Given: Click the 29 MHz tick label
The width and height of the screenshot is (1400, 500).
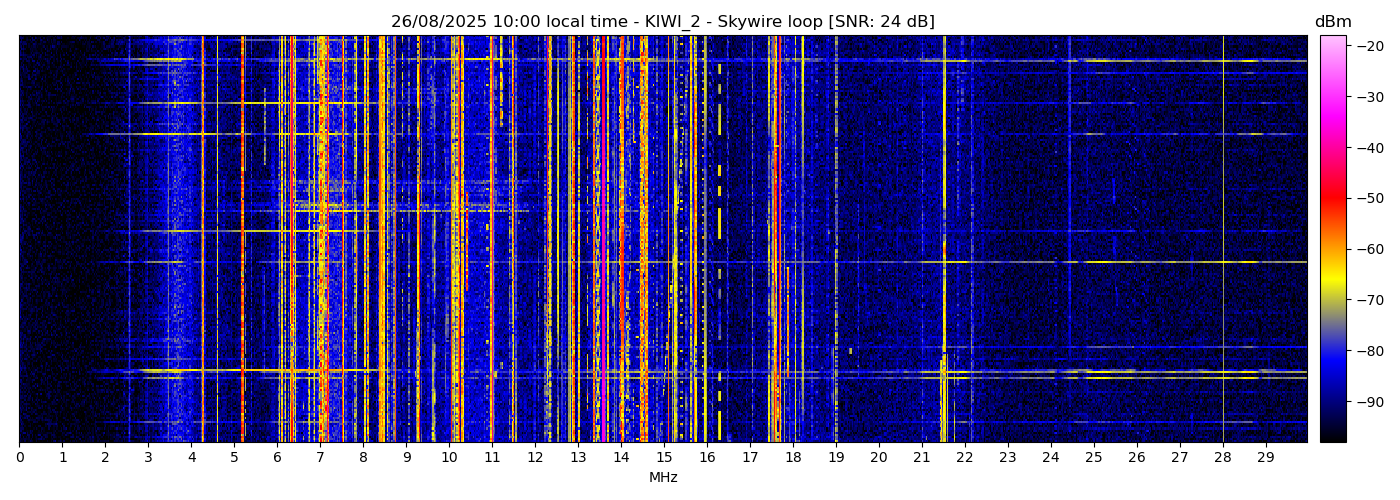Looking at the screenshot, I should (1265, 458).
